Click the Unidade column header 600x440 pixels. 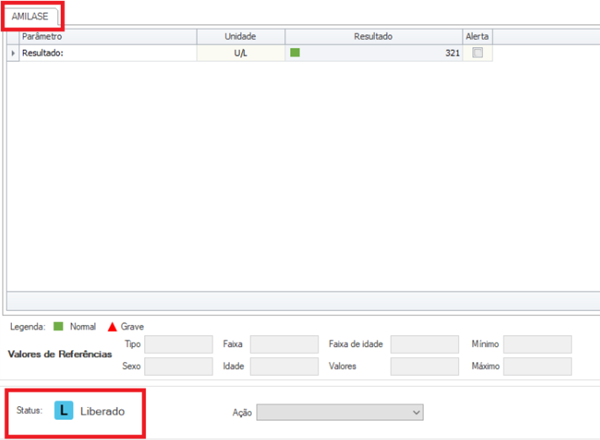click(241, 36)
